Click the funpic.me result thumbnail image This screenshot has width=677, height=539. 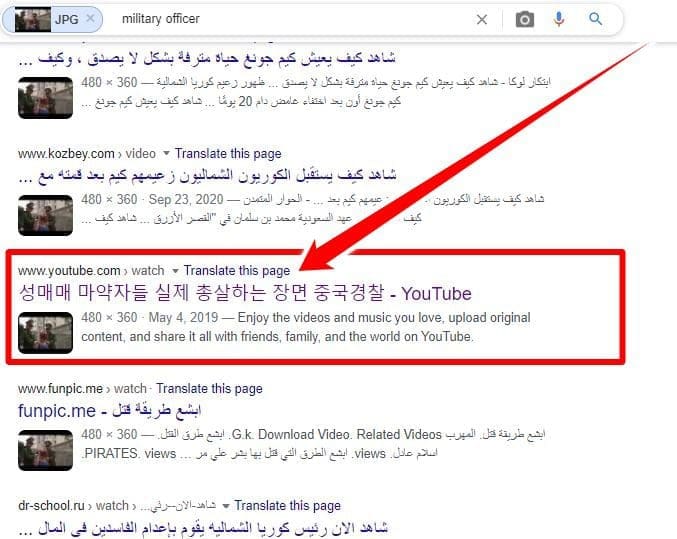[45, 448]
